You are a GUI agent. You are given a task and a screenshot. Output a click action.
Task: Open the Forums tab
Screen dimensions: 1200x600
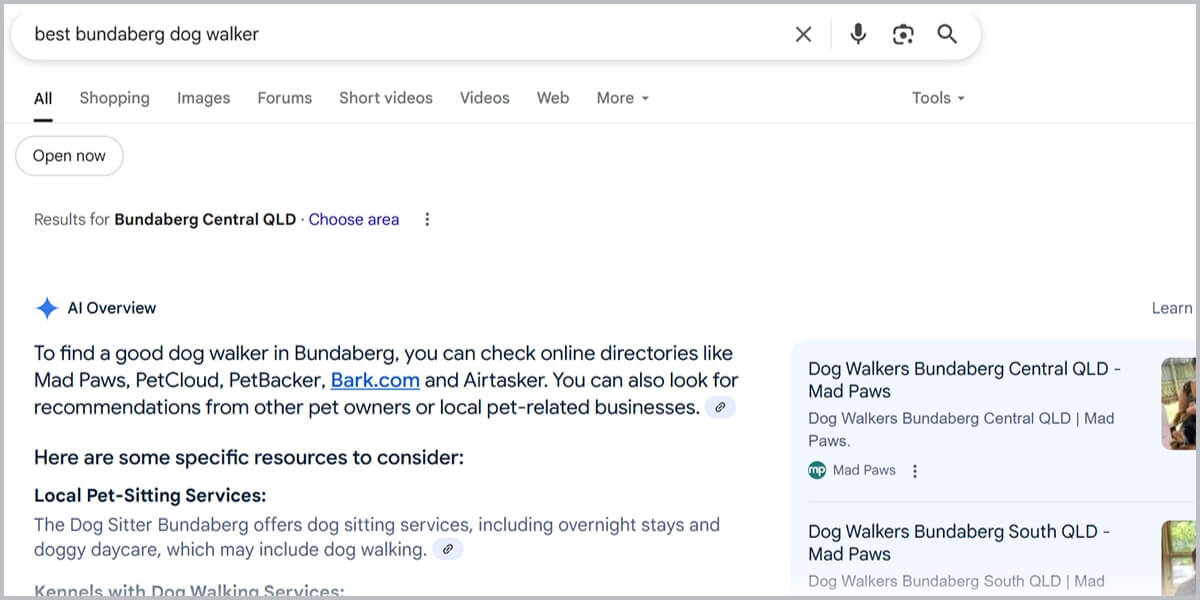(x=285, y=98)
